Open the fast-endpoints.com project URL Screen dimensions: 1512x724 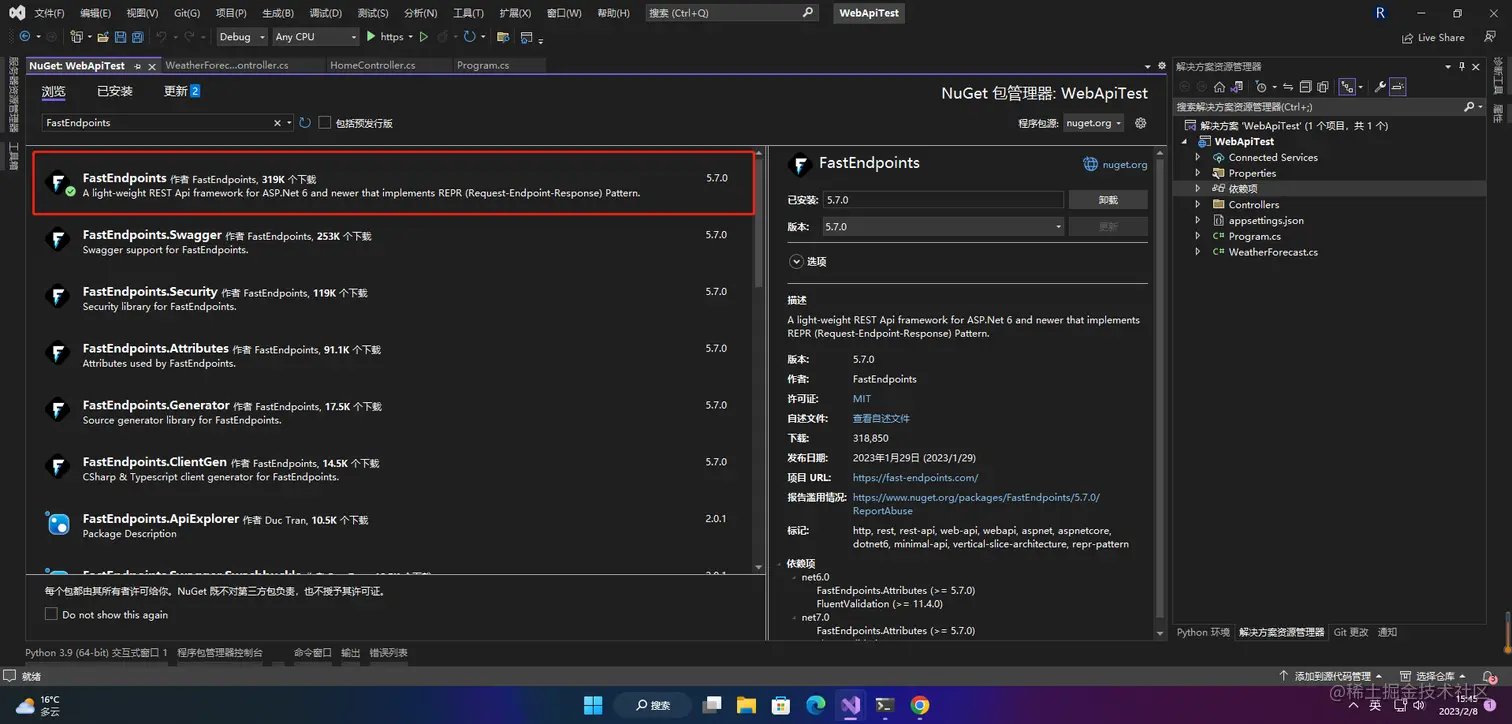[915, 478]
